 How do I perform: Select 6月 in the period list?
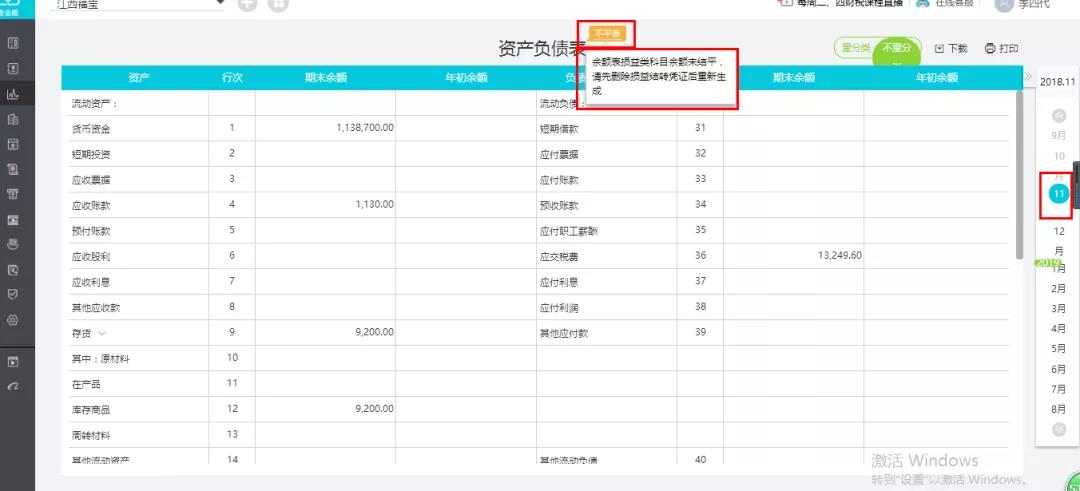[1059, 370]
